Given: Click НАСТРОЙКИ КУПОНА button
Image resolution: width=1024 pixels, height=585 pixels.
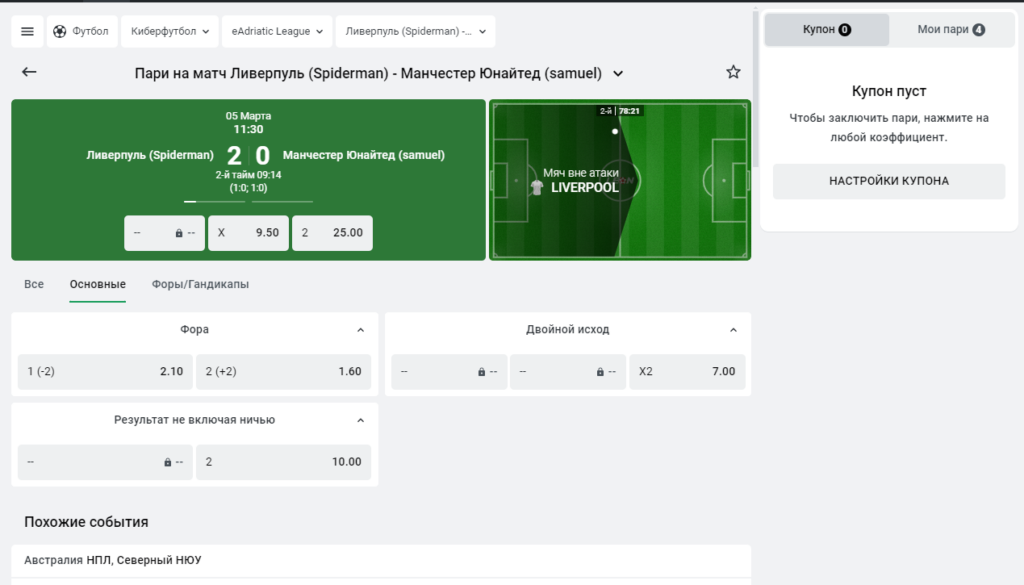Looking at the screenshot, I should point(889,181).
